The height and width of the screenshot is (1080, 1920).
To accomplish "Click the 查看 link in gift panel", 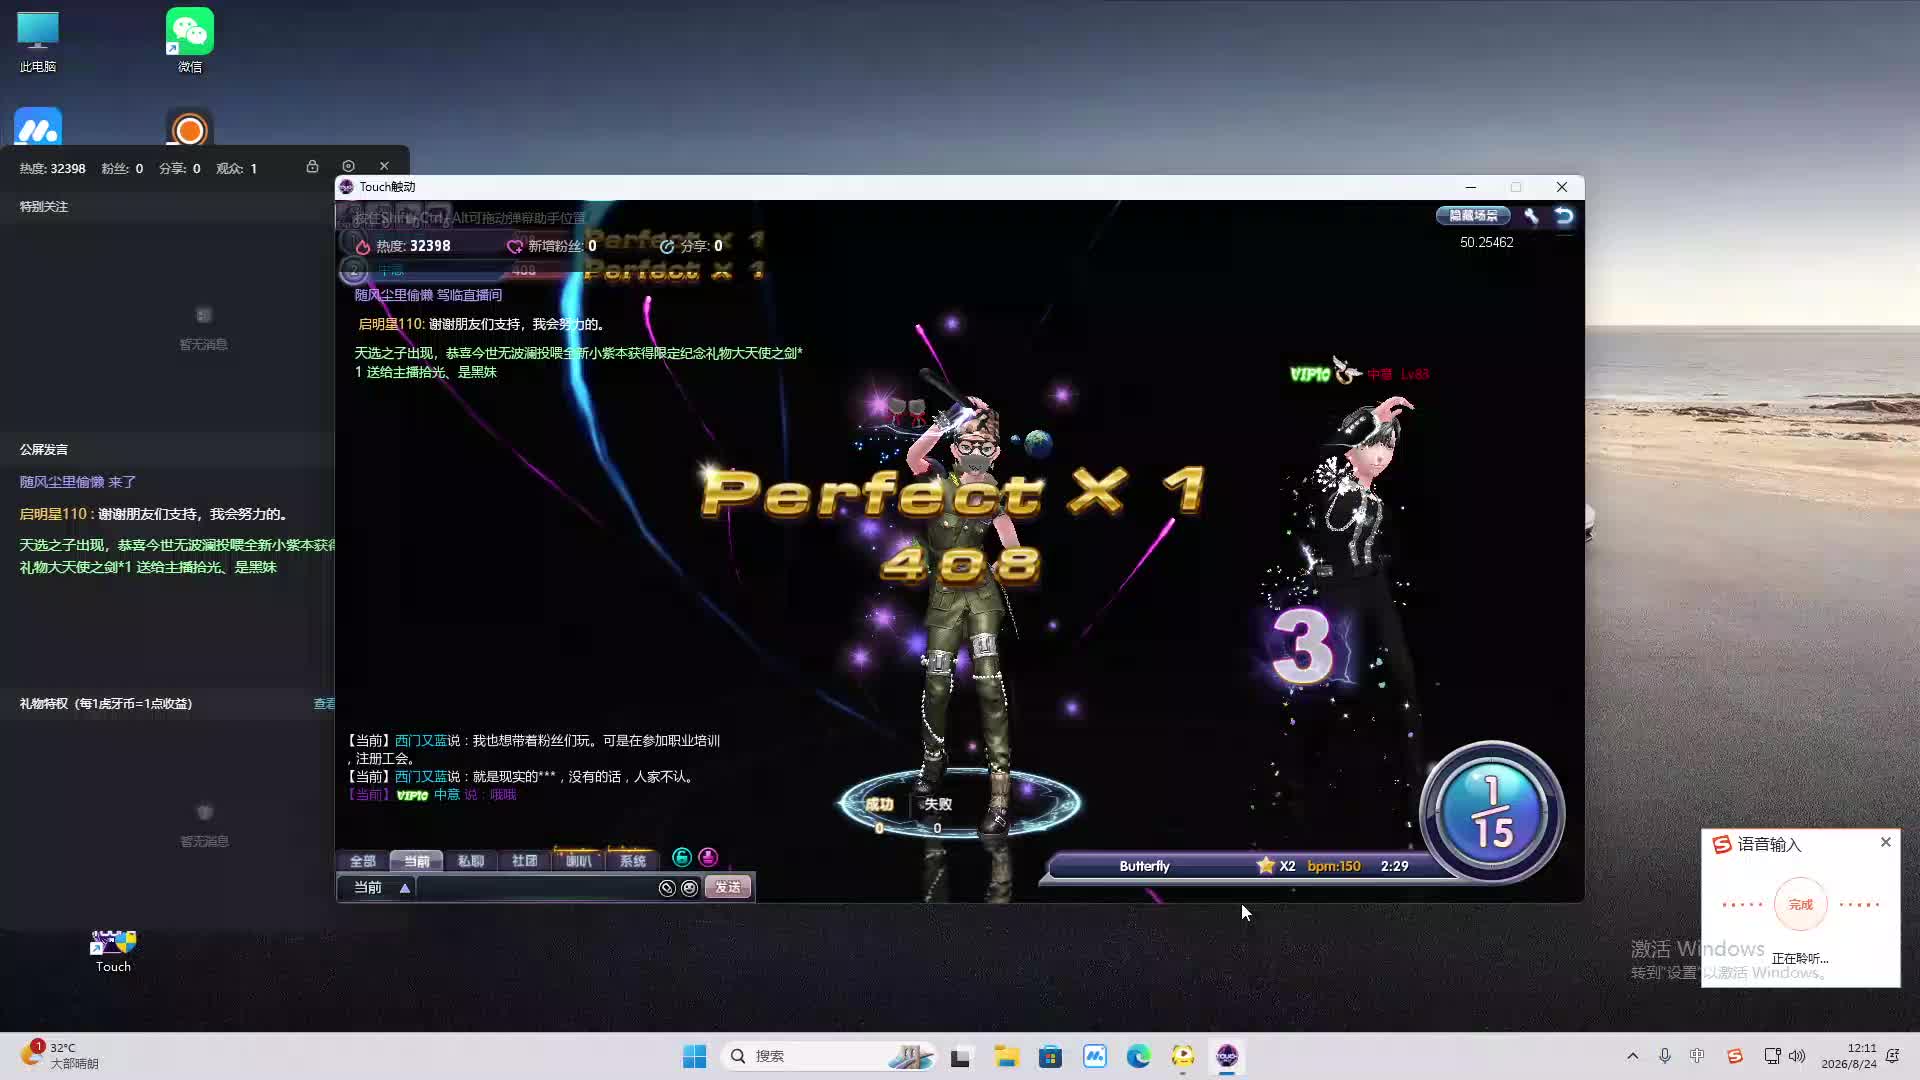I will tap(324, 704).
